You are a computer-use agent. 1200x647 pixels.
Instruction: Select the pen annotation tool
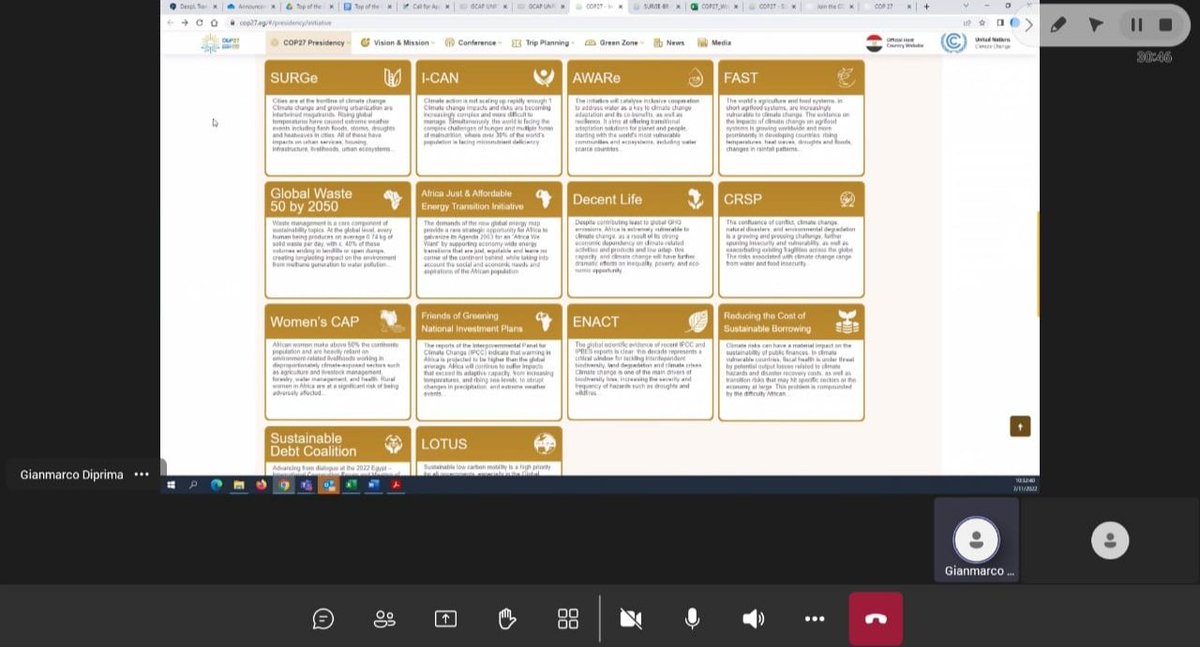pos(1059,24)
